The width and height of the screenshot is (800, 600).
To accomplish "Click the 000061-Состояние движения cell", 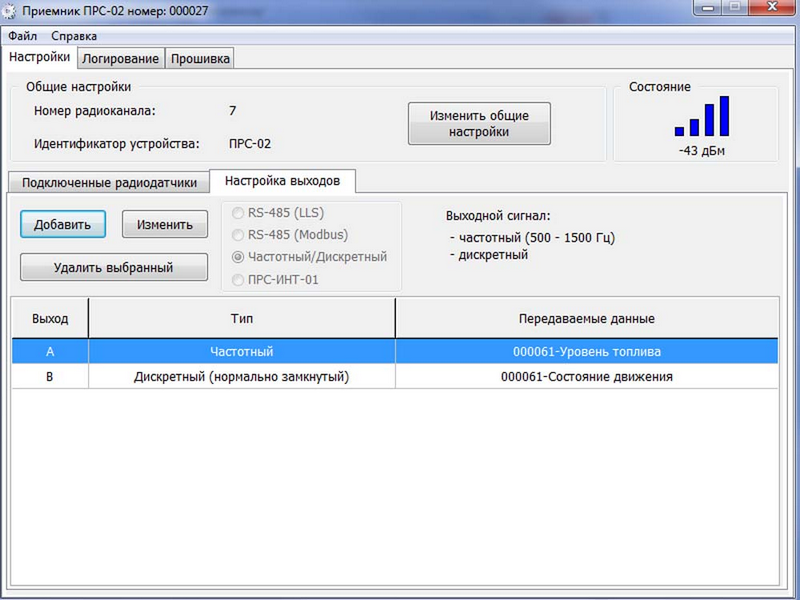I will (x=587, y=377).
